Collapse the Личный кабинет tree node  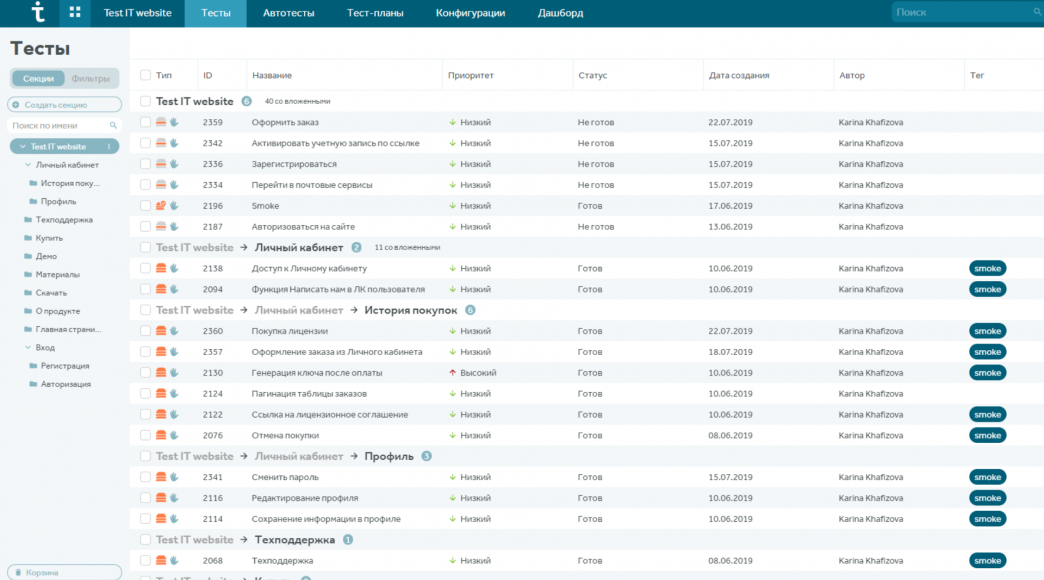pyautogui.click(x=27, y=165)
